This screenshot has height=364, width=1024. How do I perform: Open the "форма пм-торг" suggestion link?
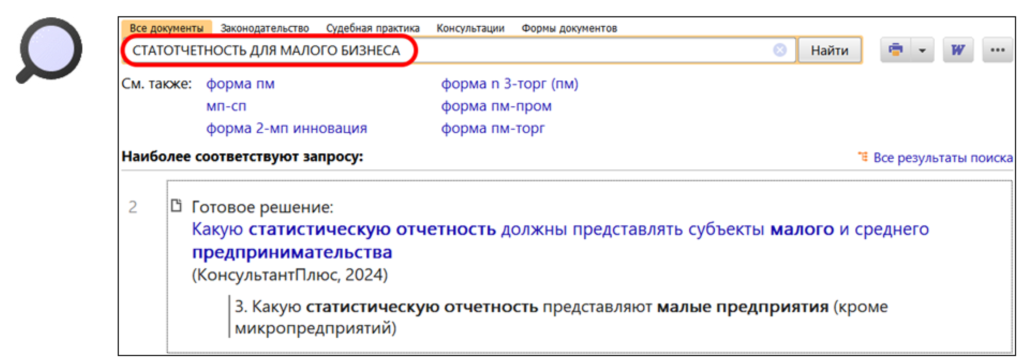pos(493,128)
